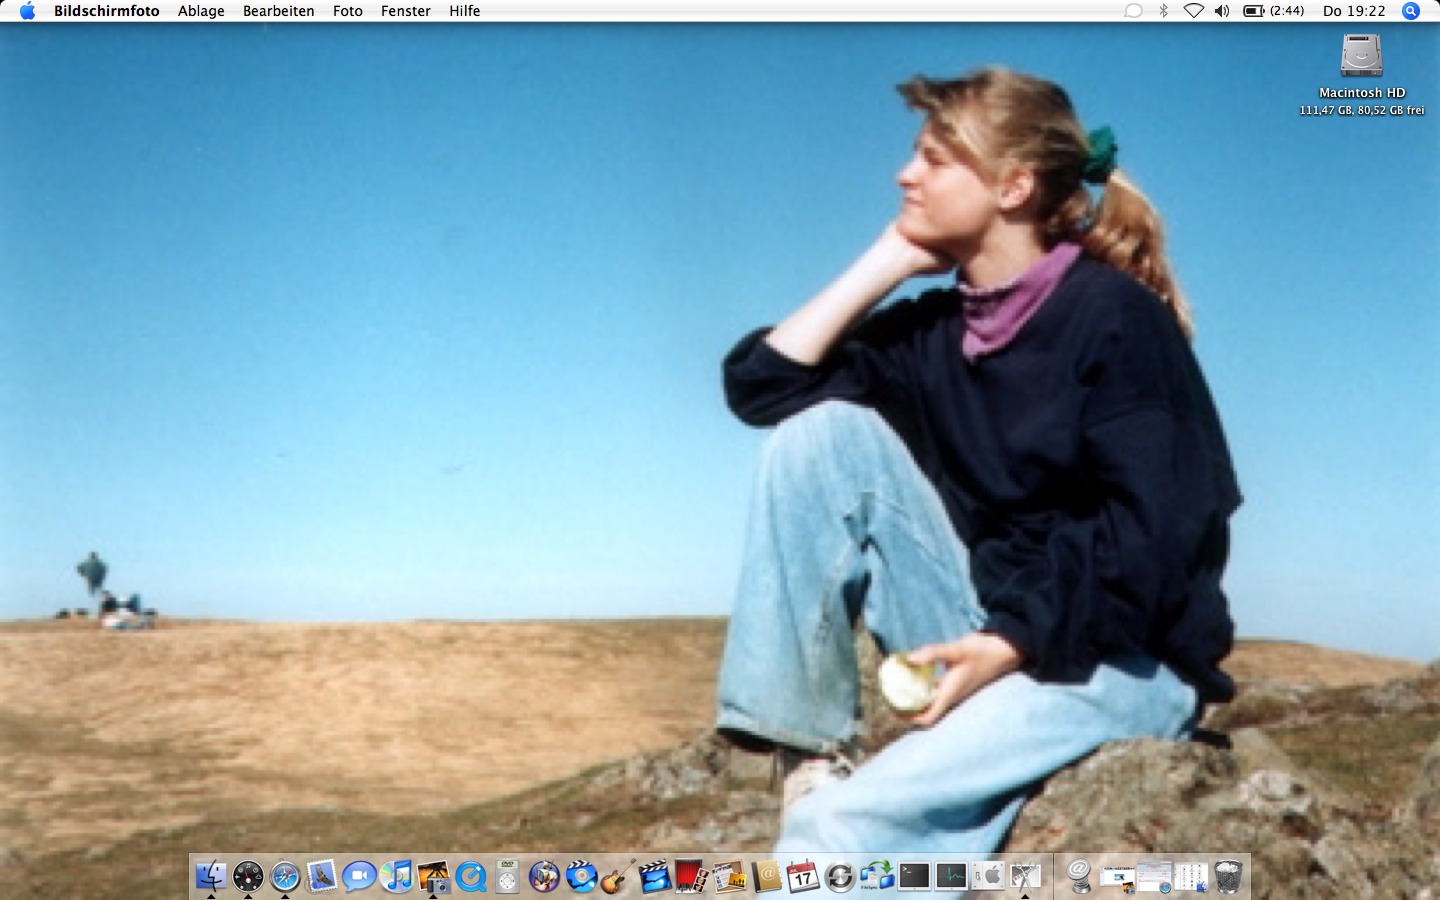Screen dimensions: 1440x900
Task: Launch Terminal from the dock
Action: coord(914,877)
